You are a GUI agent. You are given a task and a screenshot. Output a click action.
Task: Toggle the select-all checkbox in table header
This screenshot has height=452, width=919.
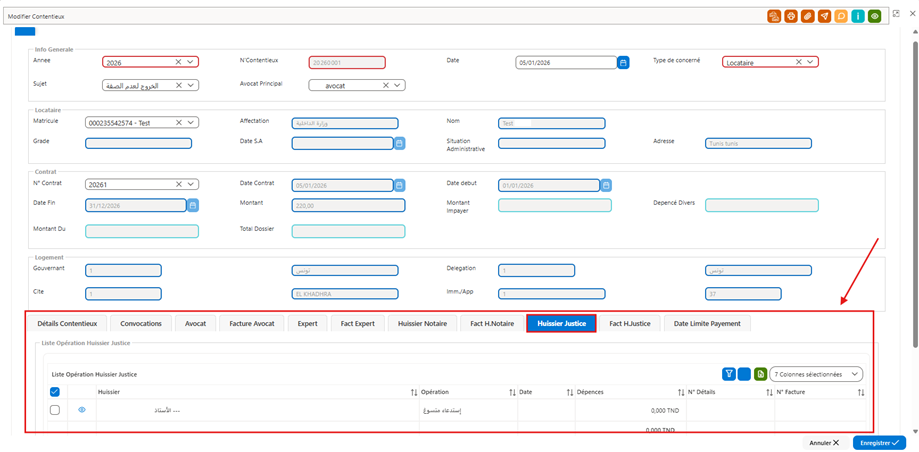(x=55, y=392)
